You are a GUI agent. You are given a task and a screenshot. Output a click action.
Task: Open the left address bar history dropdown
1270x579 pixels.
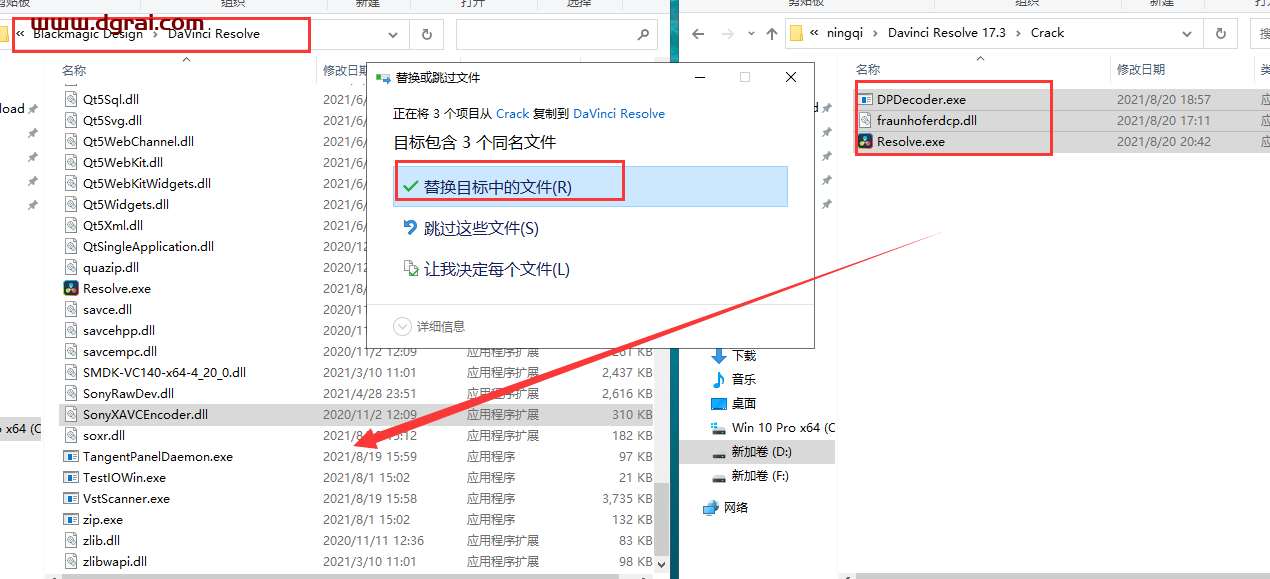(x=393, y=34)
